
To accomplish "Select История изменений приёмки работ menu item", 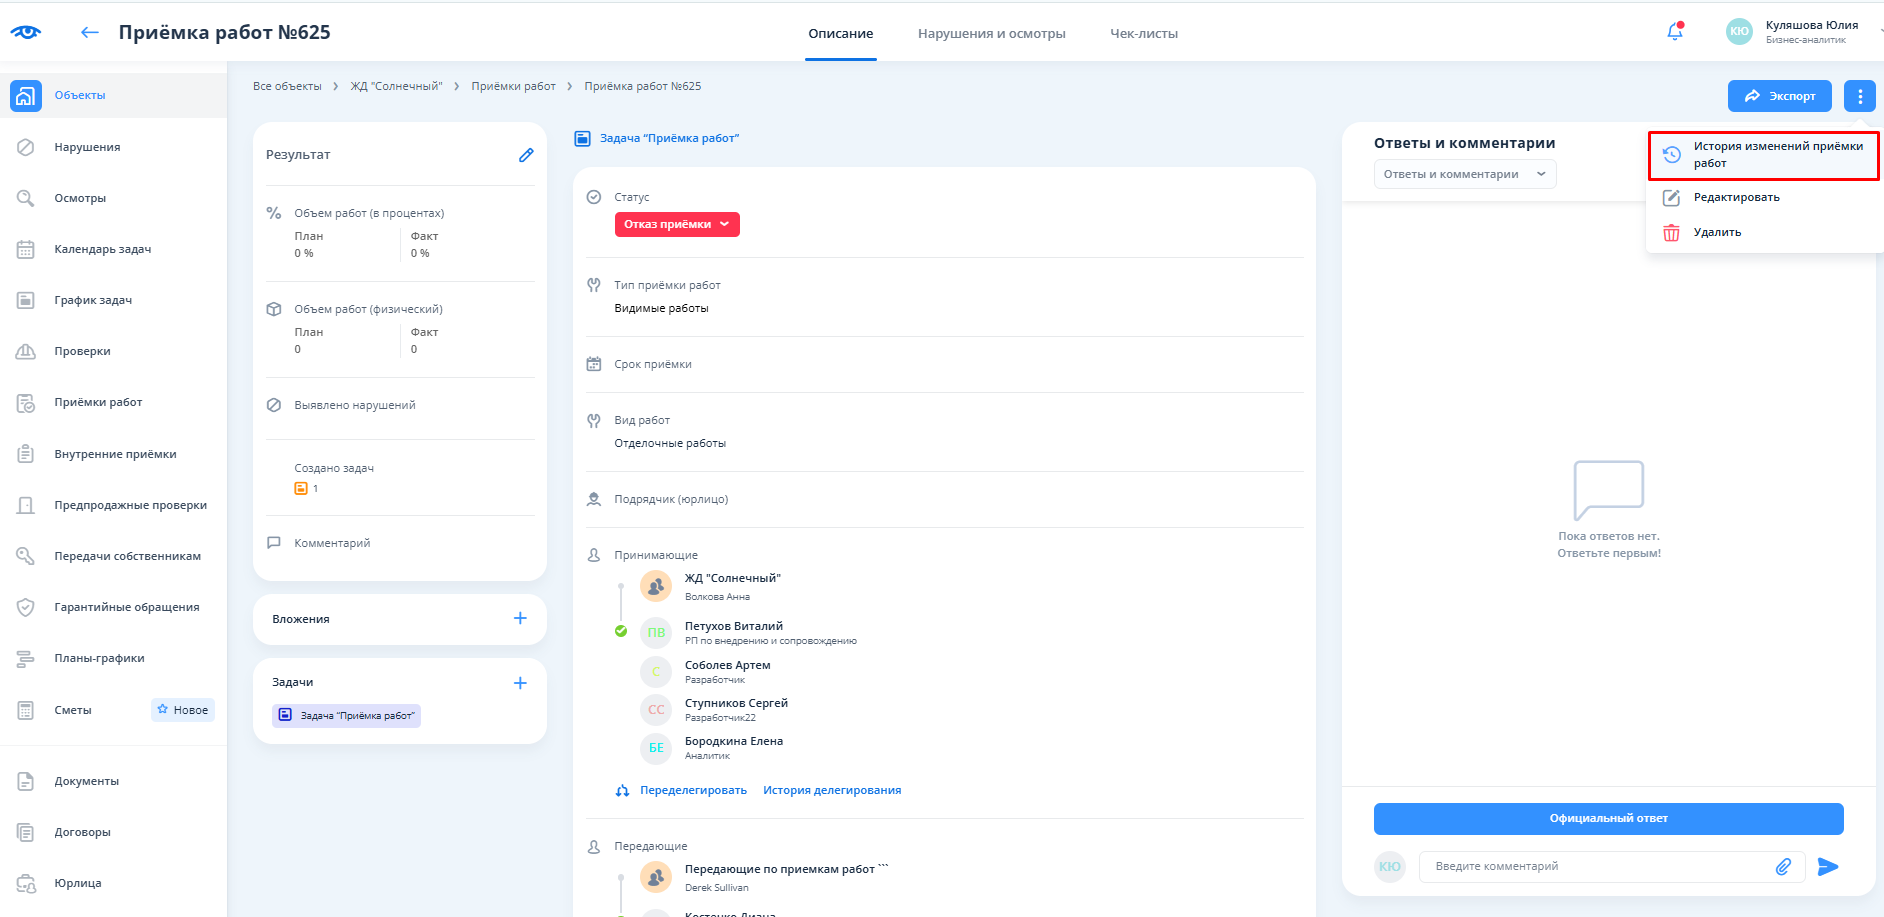I will 1764,155.
